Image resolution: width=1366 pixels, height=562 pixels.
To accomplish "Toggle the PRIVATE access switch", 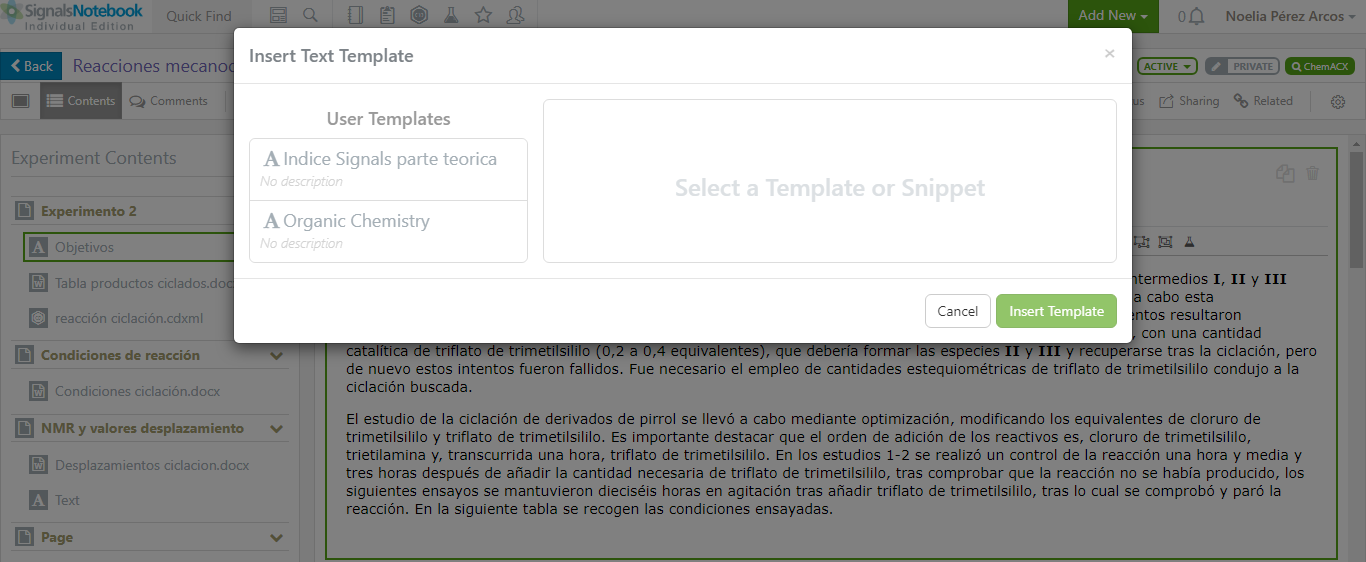I will coord(1241,66).
